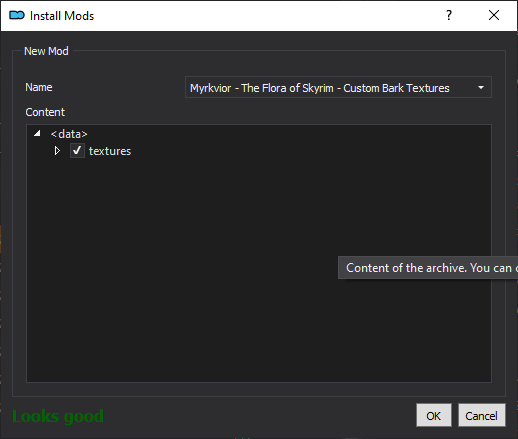The height and width of the screenshot is (439, 518).
Task: Select the <data> root entry
Action: point(69,134)
